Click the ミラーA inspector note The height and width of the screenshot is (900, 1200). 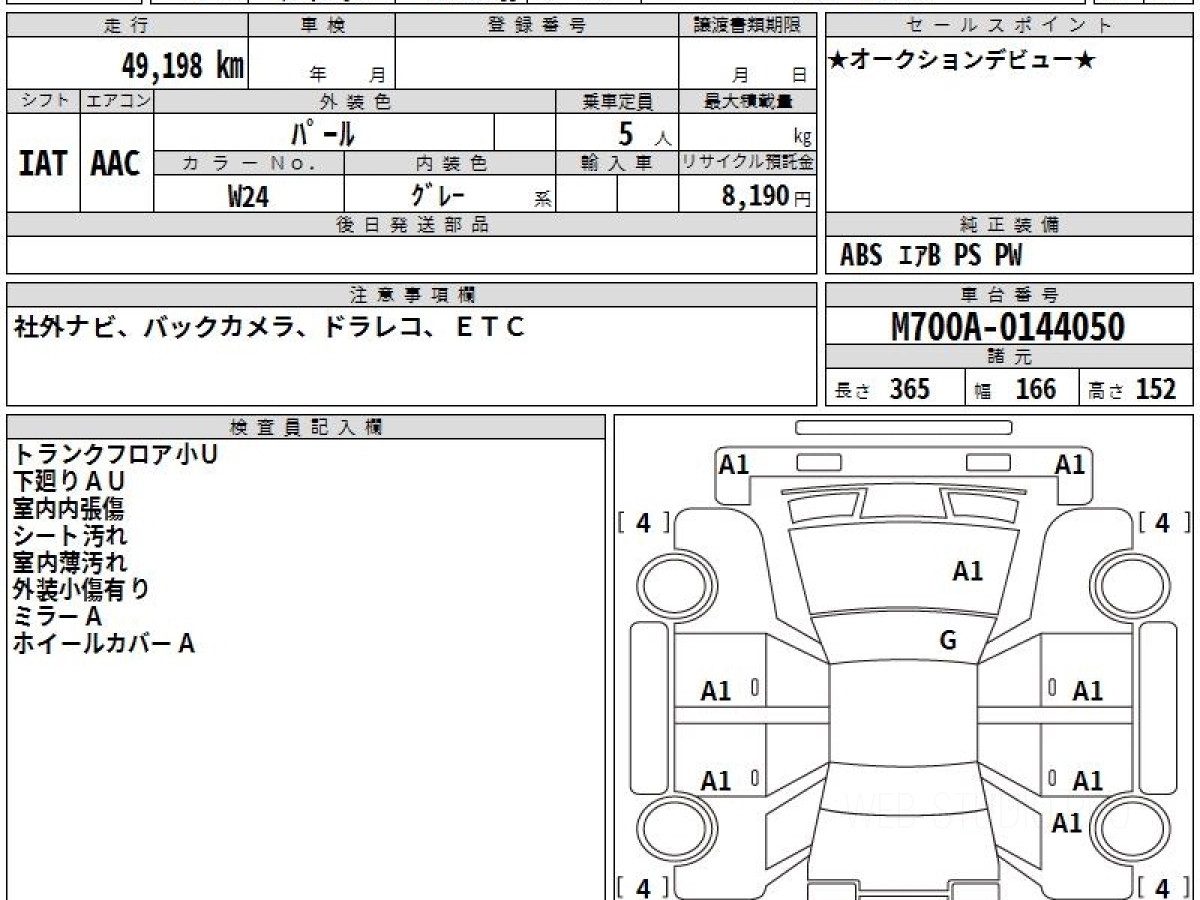57,616
